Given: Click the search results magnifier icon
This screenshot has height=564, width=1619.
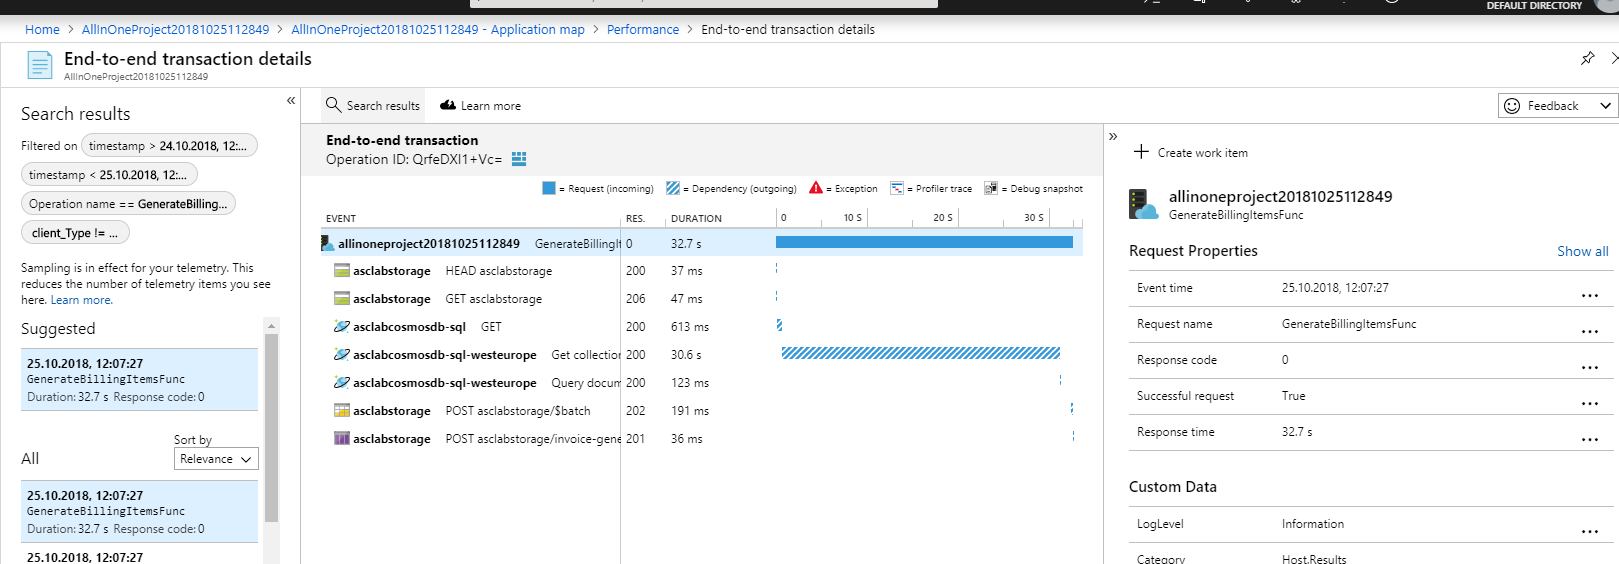Looking at the screenshot, I should click(333, 105).
